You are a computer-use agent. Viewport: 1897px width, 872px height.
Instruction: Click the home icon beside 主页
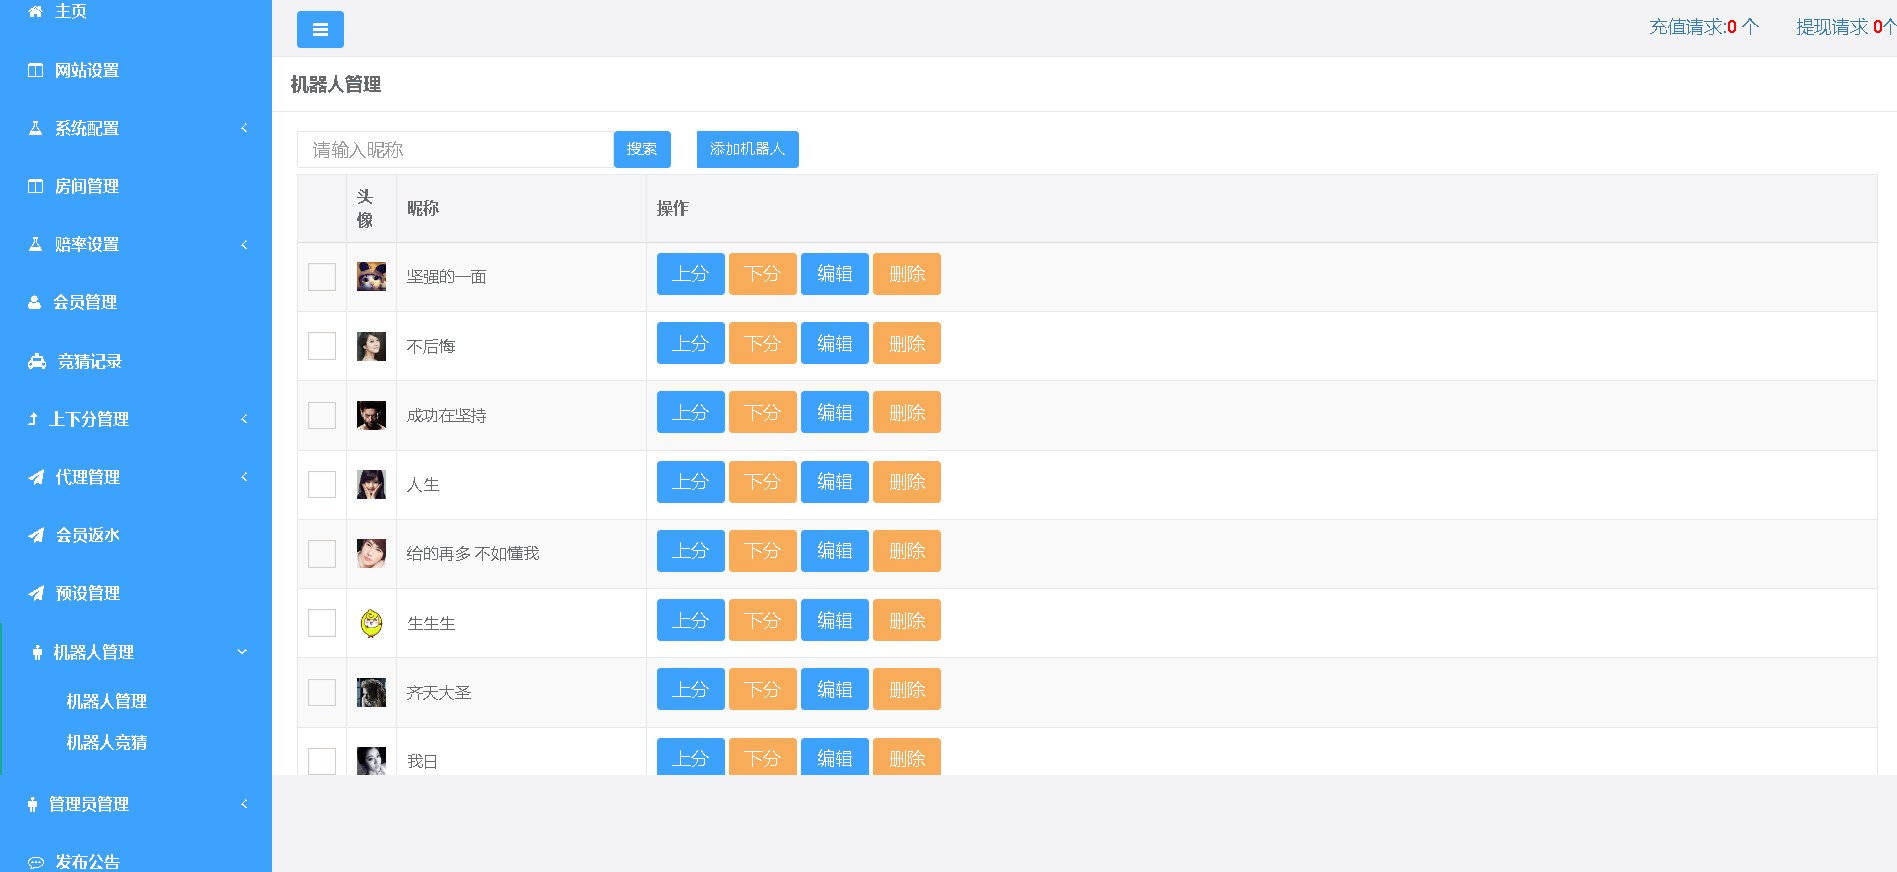(35, 11)
